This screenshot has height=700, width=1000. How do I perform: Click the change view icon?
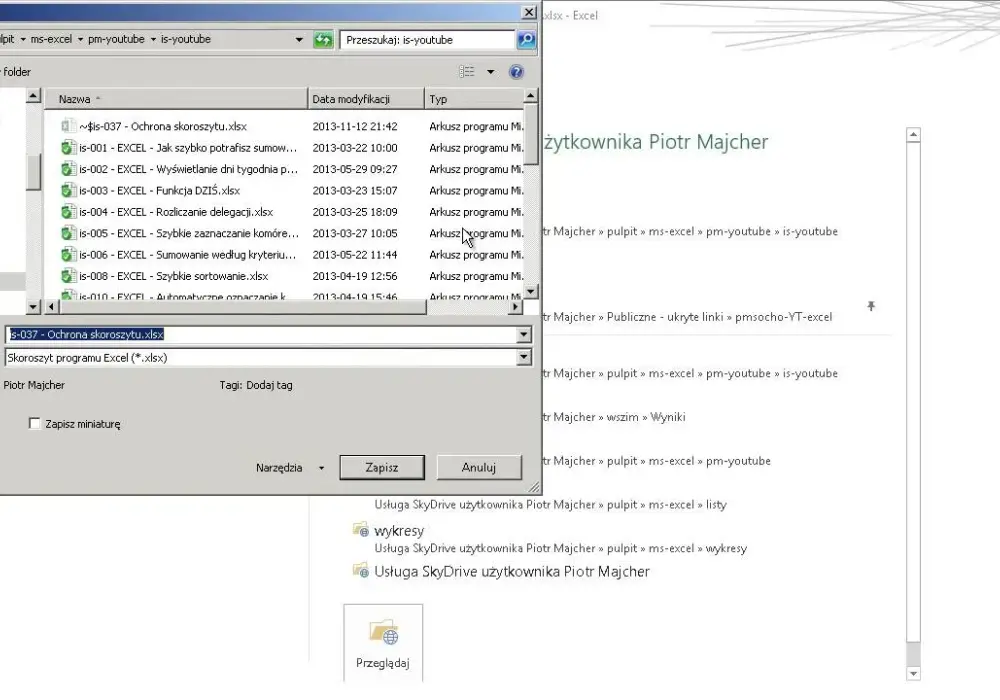coord(467,72)
